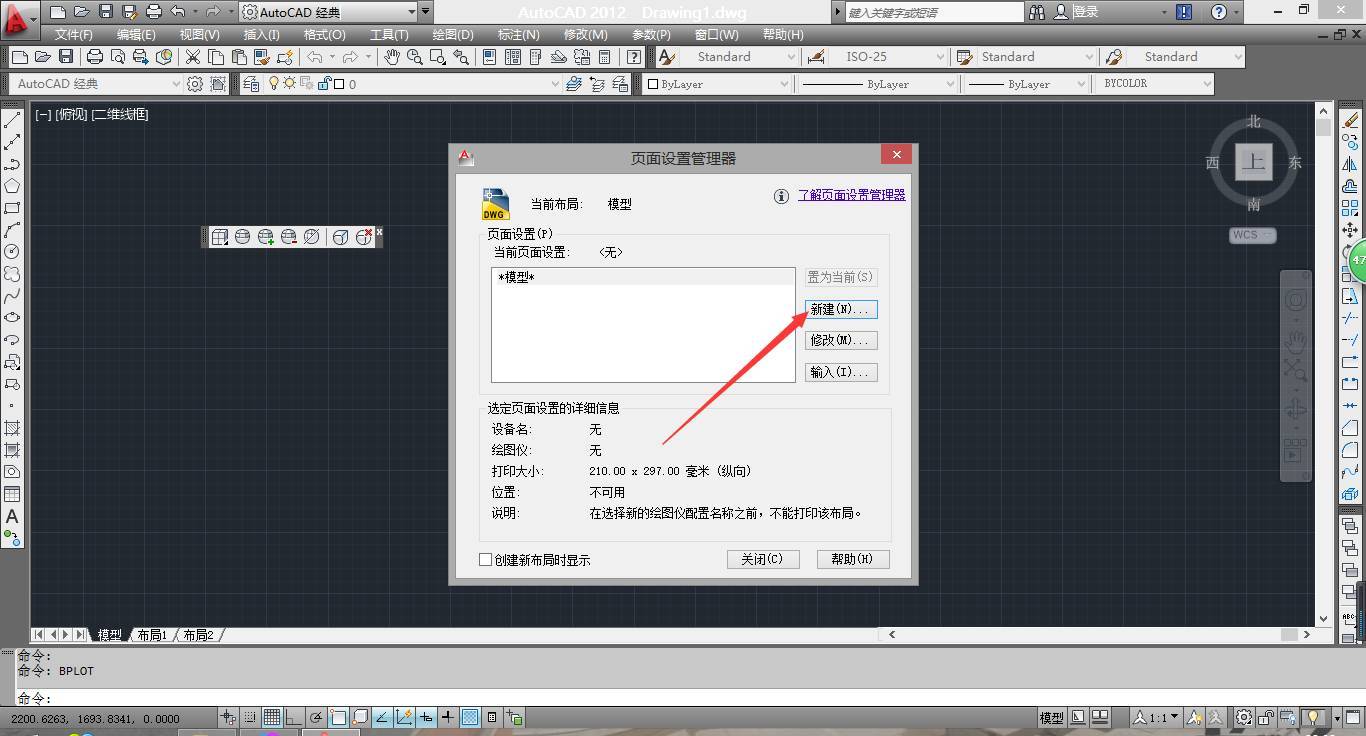
Task: Open the QuickCalc calculator icon
Action: pos(604,57)
